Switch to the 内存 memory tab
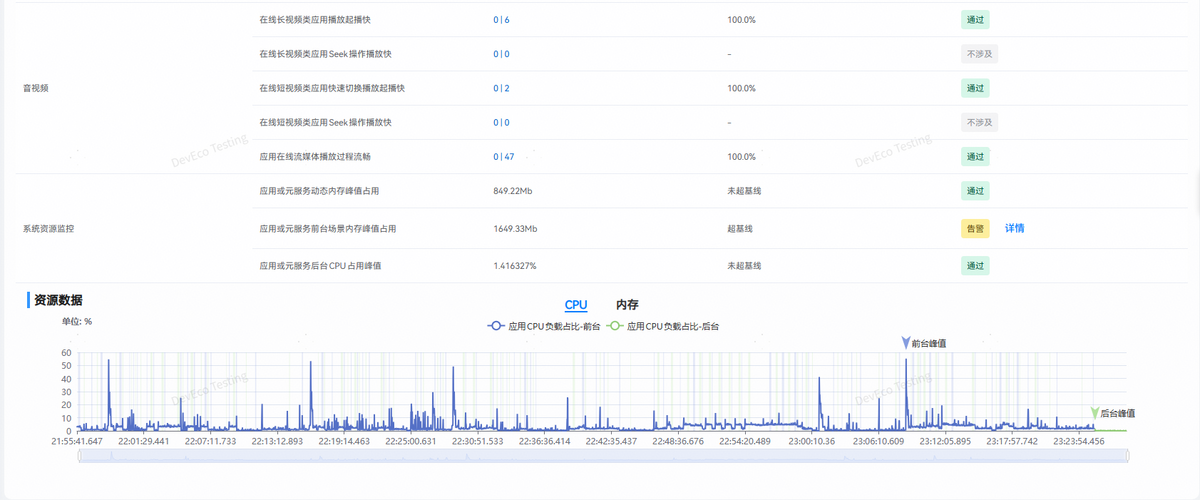1200x500 pixels. 627,305
